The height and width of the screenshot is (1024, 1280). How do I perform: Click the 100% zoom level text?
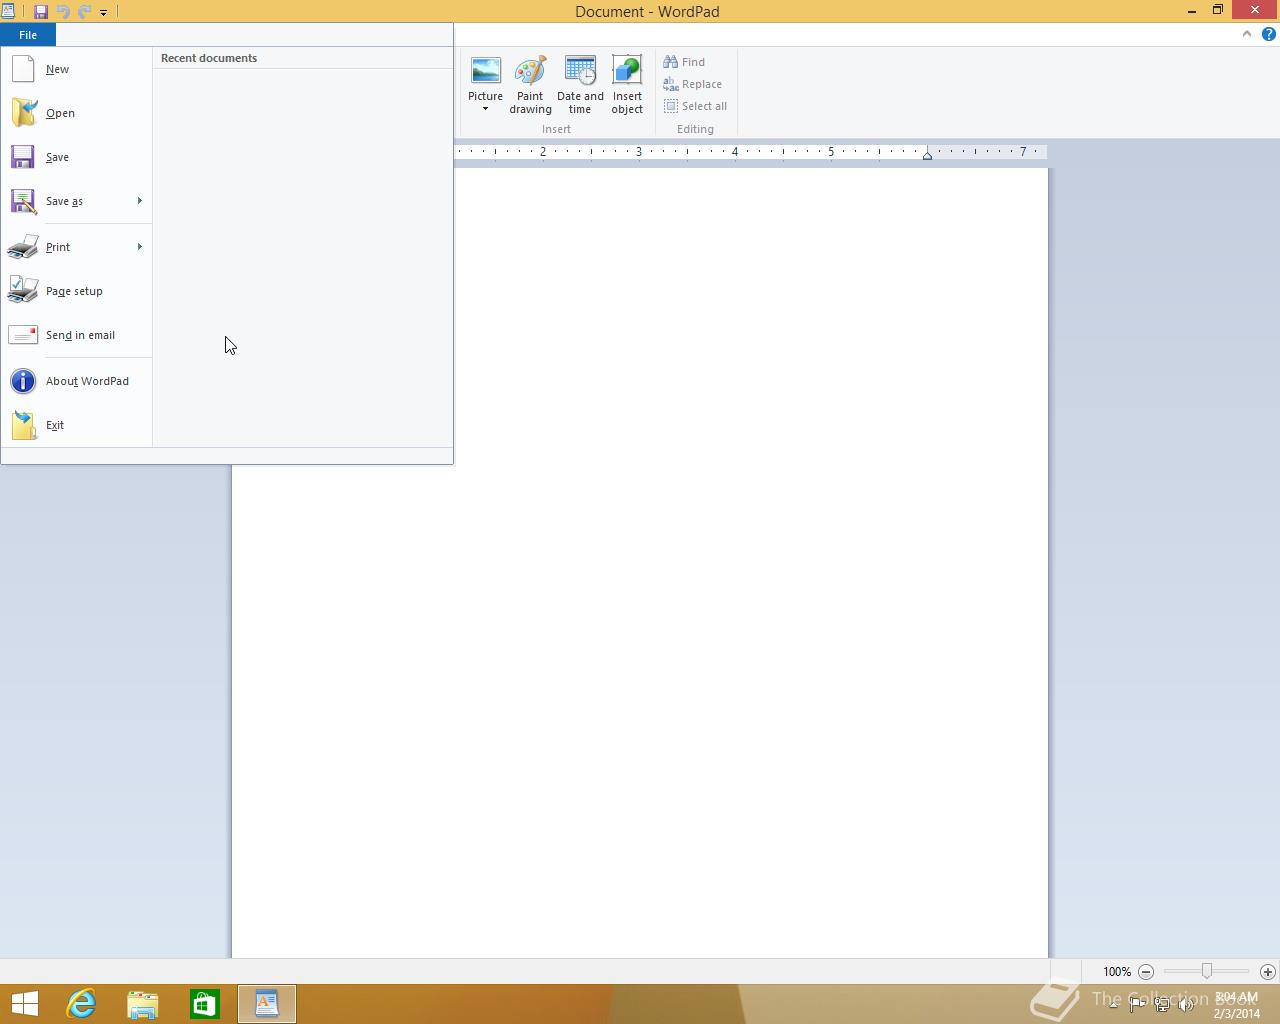click(1117, 972)
